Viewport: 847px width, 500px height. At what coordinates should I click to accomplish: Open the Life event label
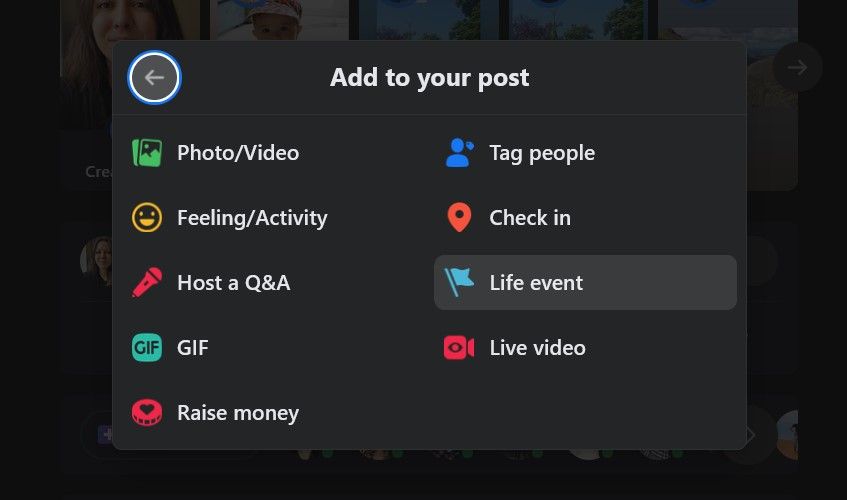[x=536, y=282]
